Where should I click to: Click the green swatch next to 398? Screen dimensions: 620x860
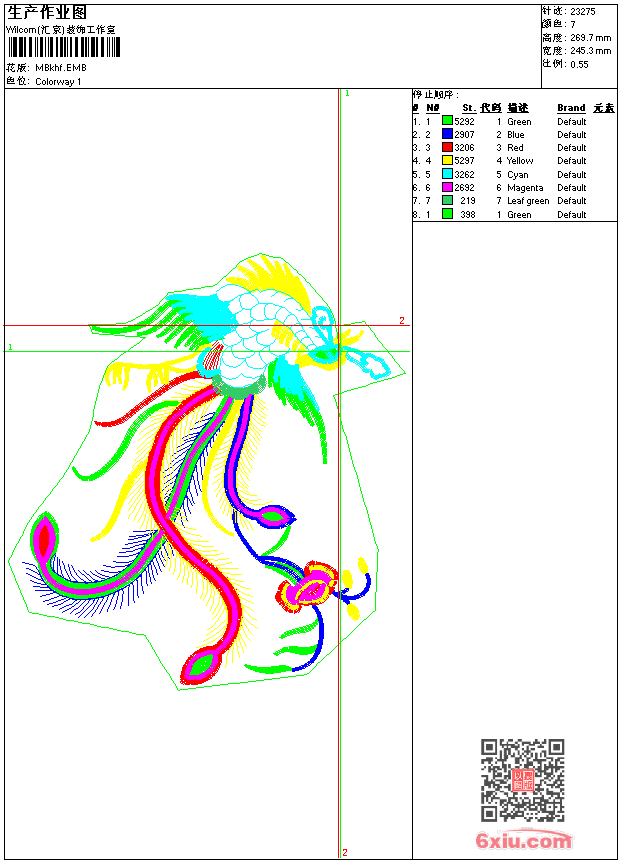coord(447,214)
